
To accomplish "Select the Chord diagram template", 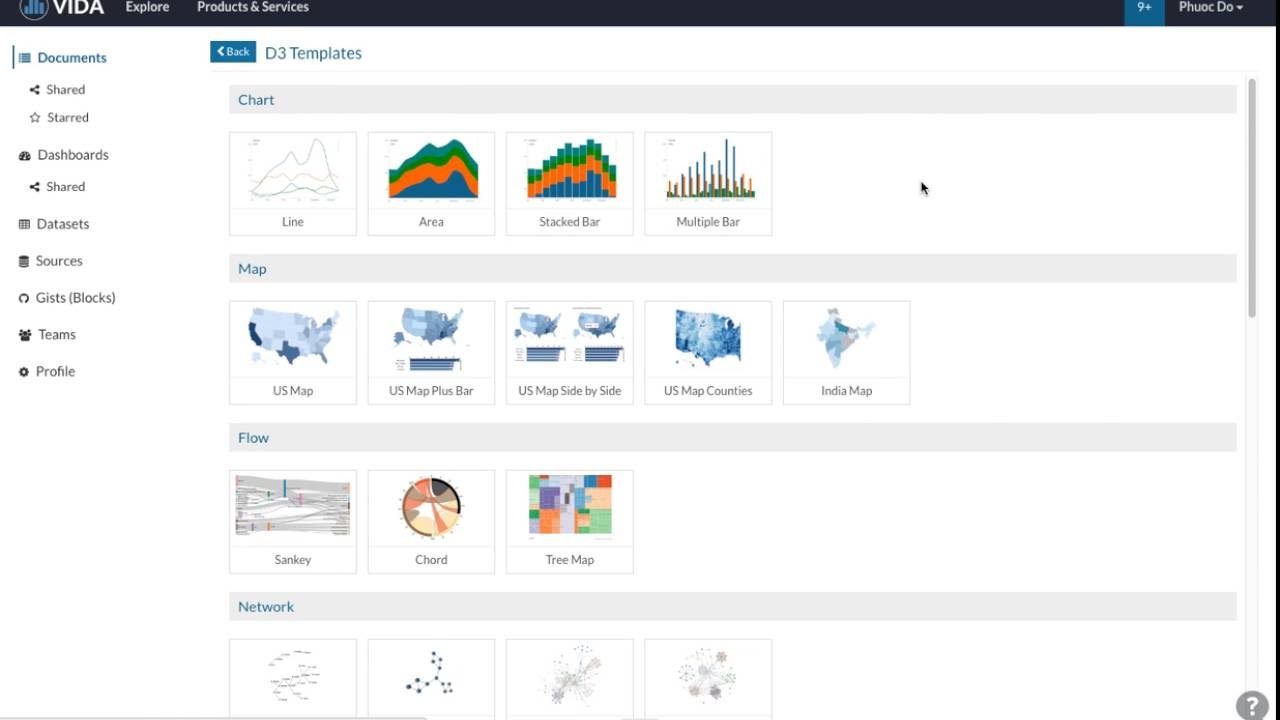I will (431, 522).
